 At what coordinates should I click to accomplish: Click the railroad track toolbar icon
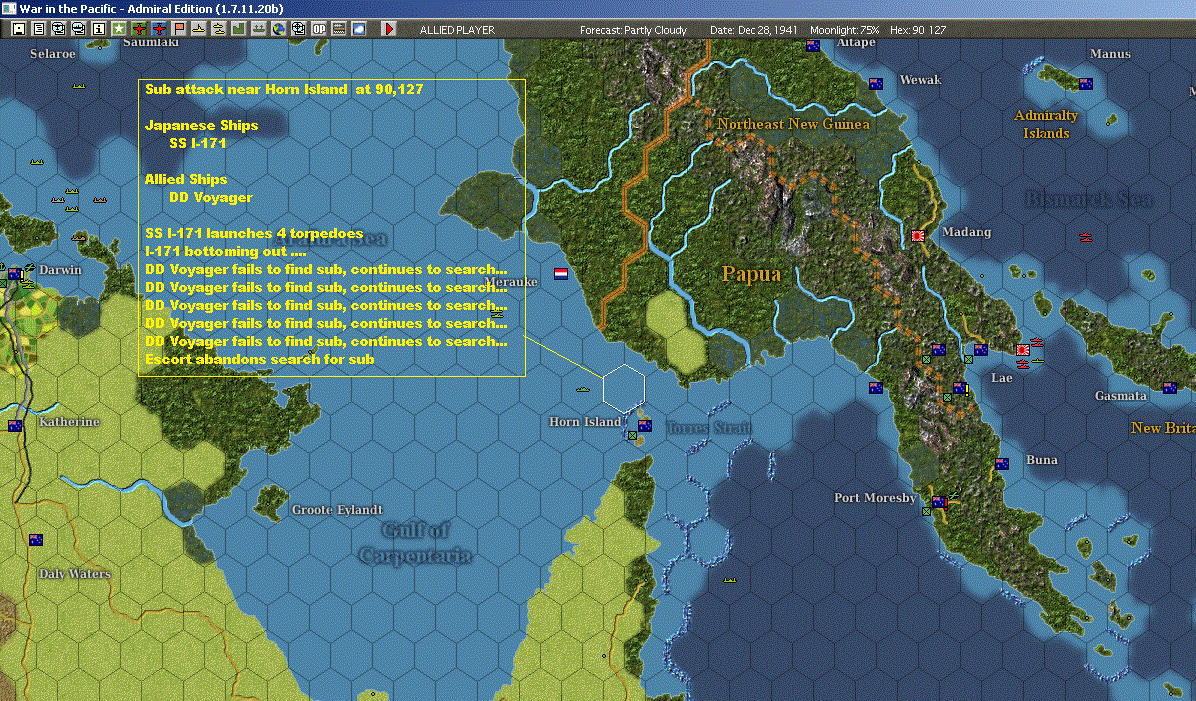[x=339, y=29]
